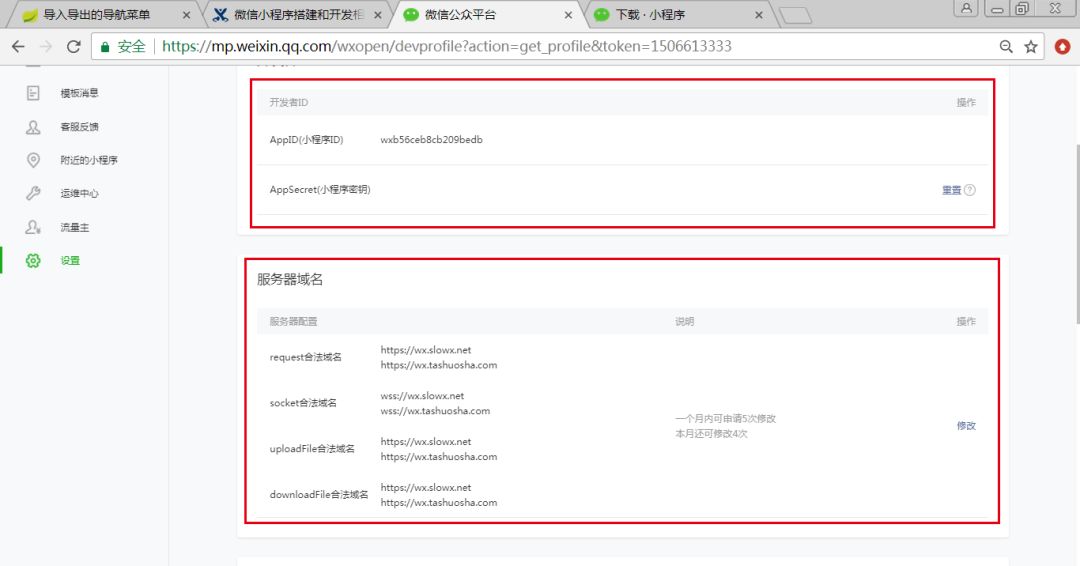Select the socket domain wss://wx.slowx.net
This screenshot has width=1080, height=566.
point(422,396)
